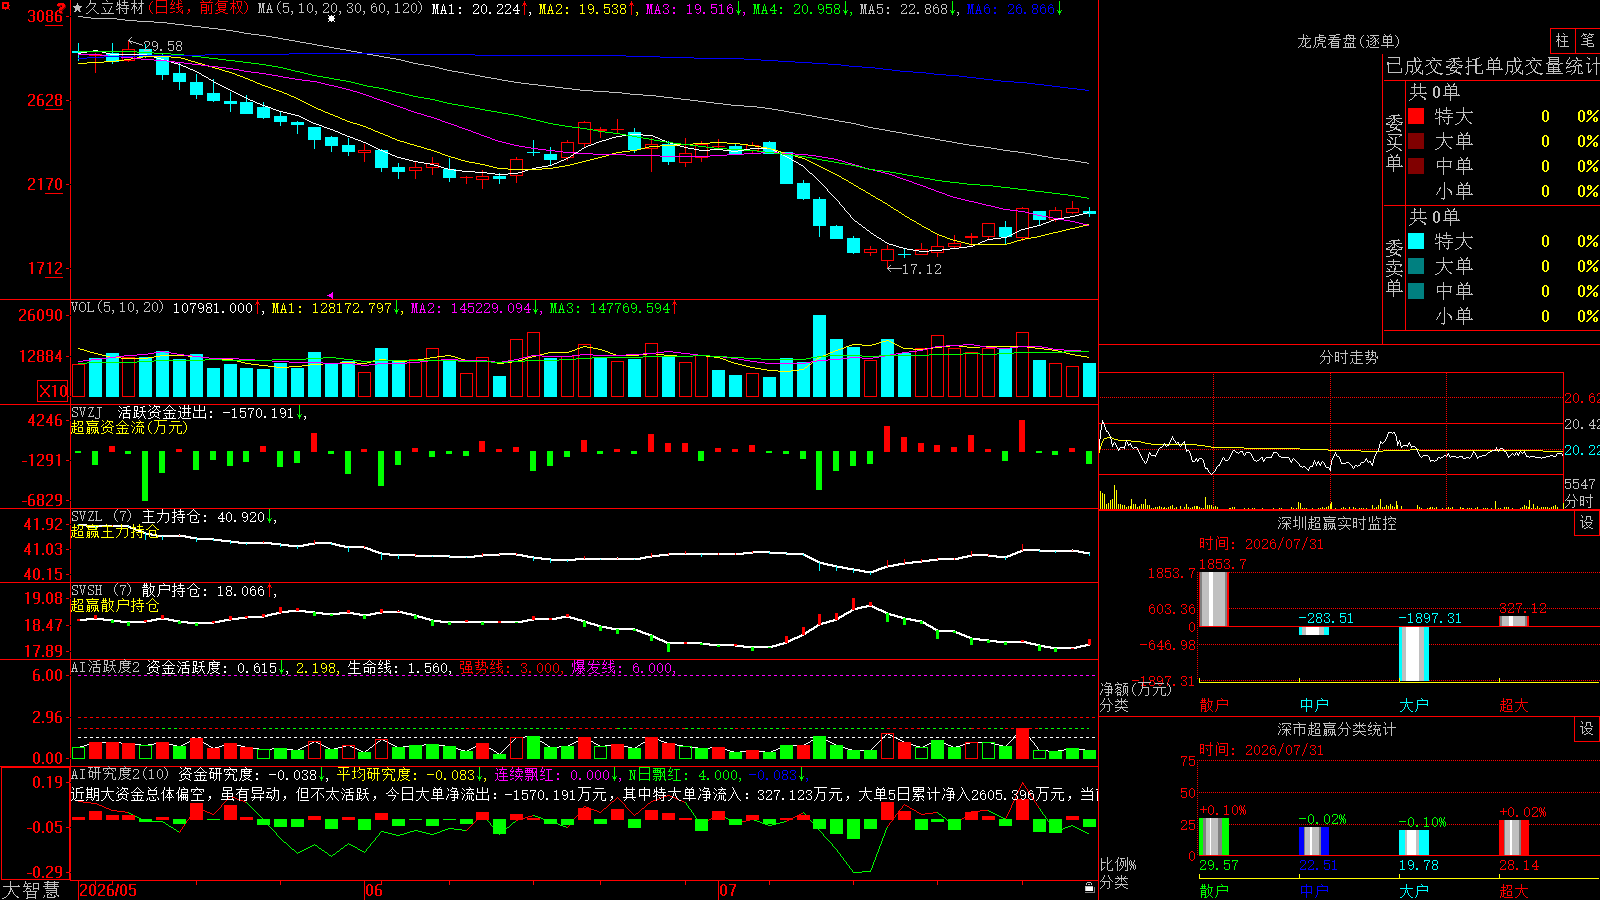The width and height of the screenshot is (1600, 900).
Task: Click the 超大 net amount bar labelled 327.12
Action: 1513,621
